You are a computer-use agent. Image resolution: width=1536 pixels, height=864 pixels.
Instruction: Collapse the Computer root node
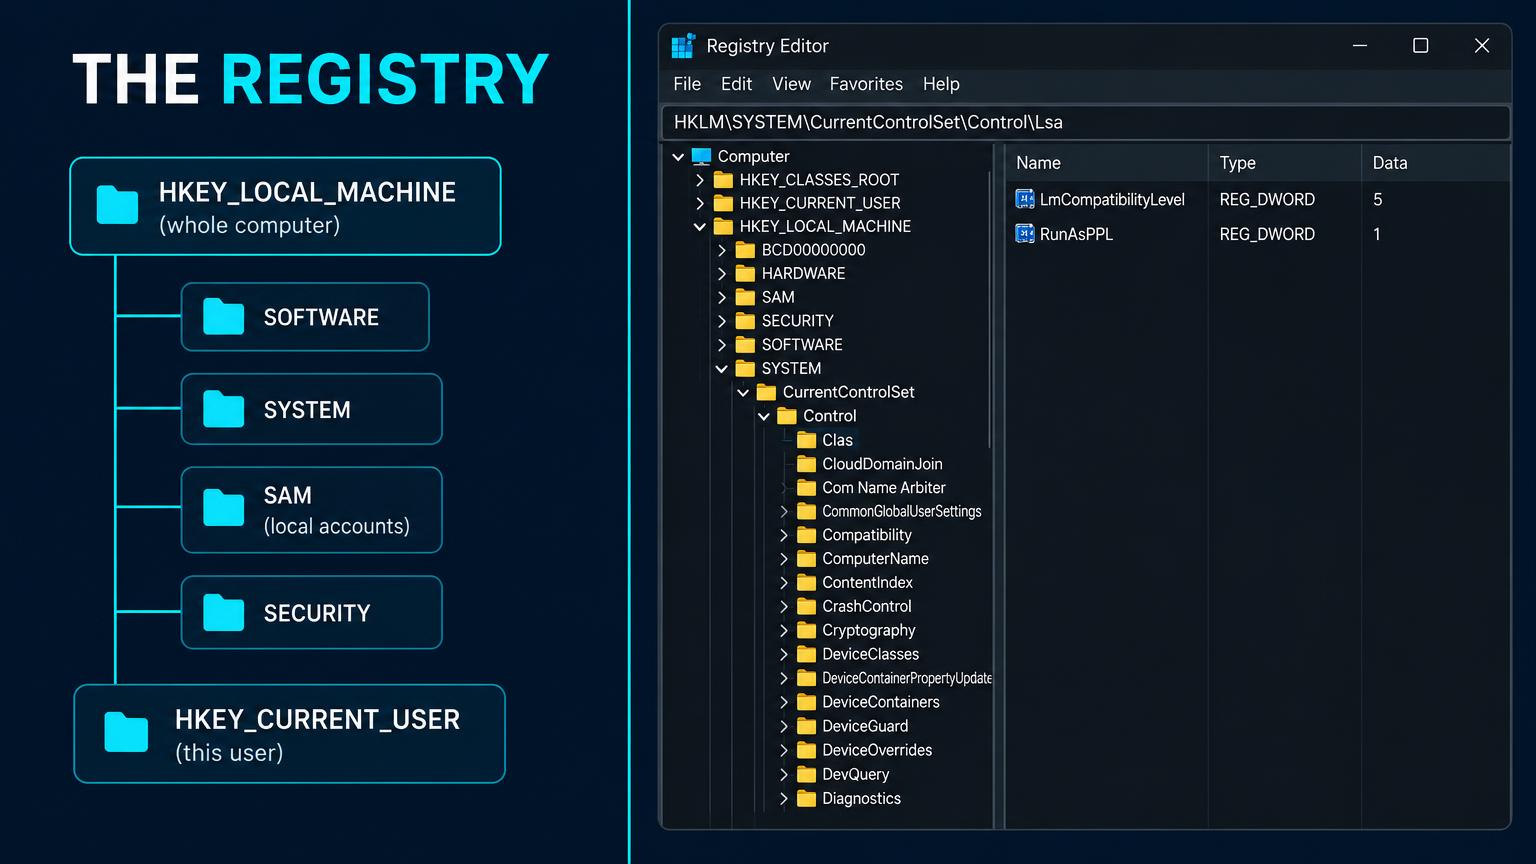pos(678,157)
